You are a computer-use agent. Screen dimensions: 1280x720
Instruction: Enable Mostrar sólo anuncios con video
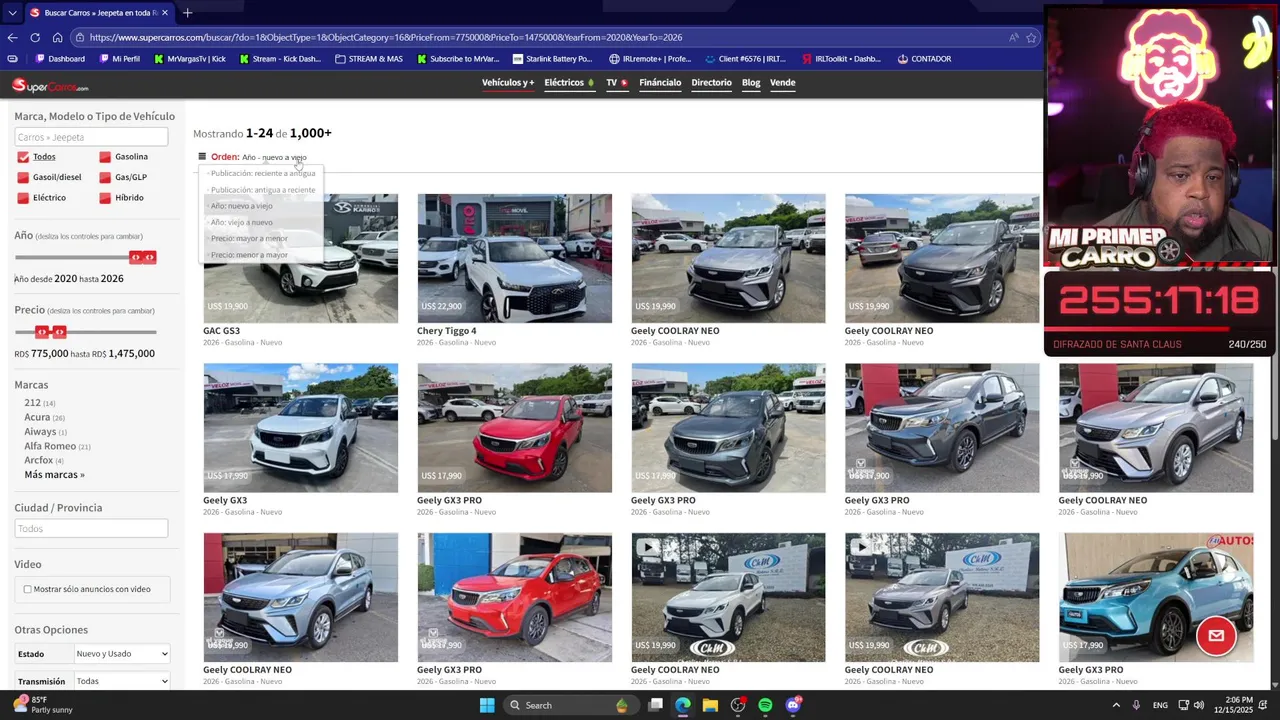click(x=27, y=589)
